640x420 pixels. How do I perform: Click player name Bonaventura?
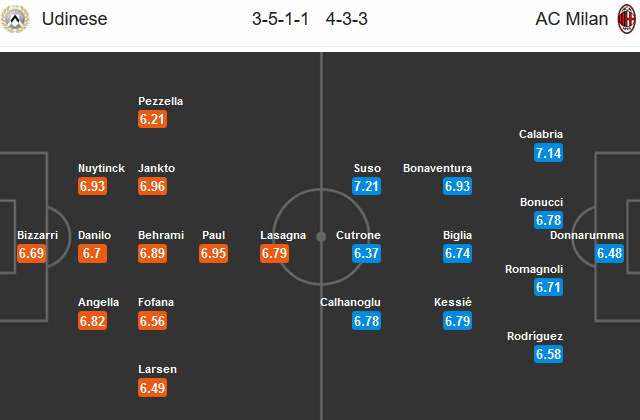tap(437, 168)
